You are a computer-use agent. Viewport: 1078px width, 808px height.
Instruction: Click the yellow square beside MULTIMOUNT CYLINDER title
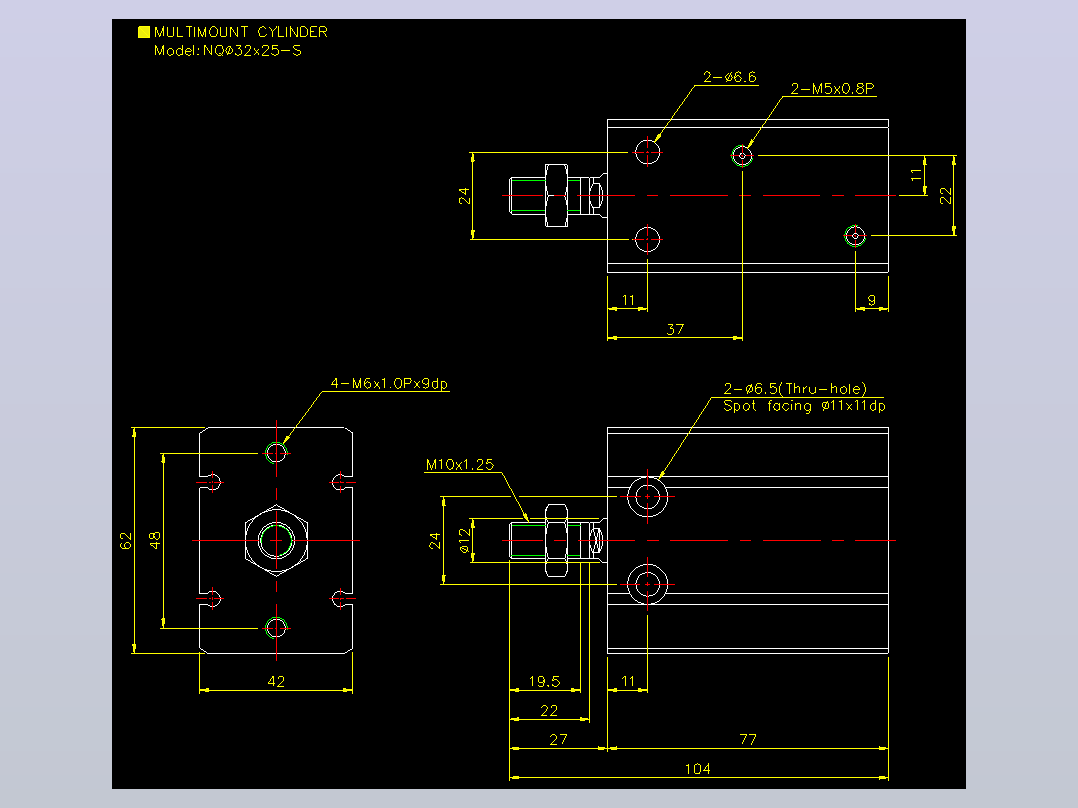(x=144, y=32)
